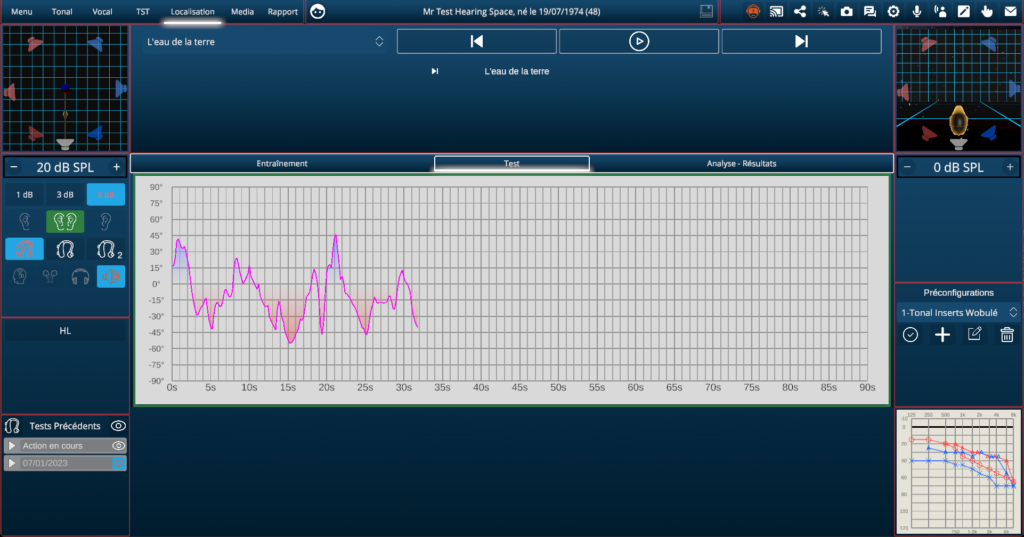
Task: Toggle the Tests Précédents eye icon
Action: tap(118, 426)
